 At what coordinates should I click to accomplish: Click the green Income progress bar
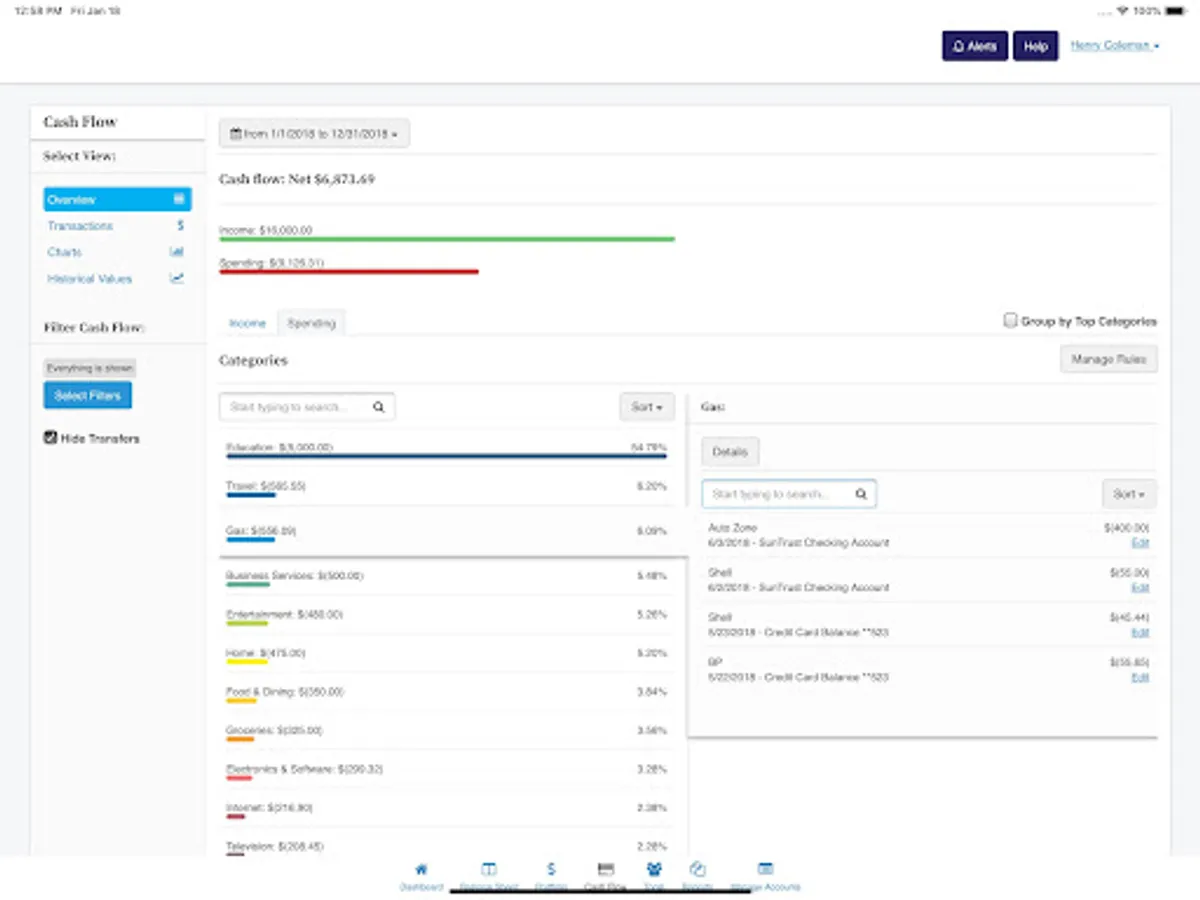click(447, 239)
